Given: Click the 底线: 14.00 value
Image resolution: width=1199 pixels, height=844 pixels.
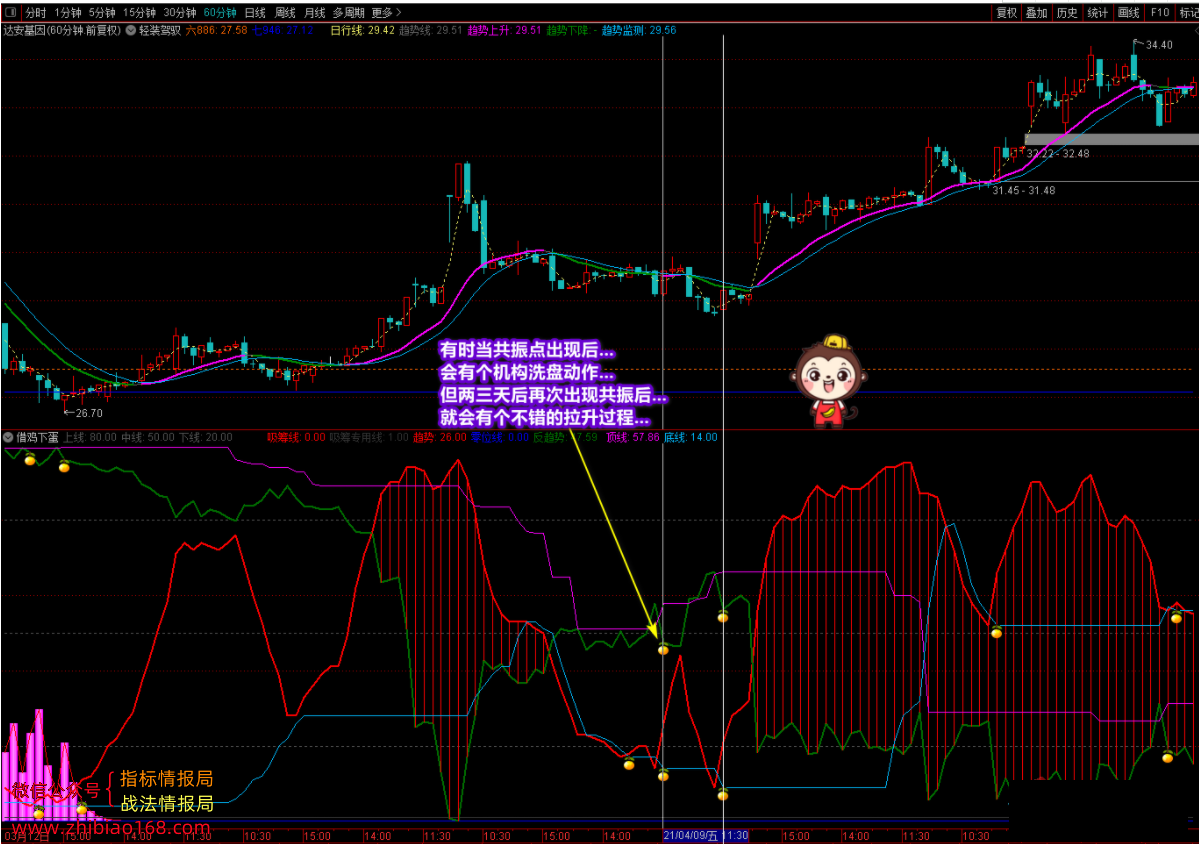Looking at the screenshot, I should [690, 437].
